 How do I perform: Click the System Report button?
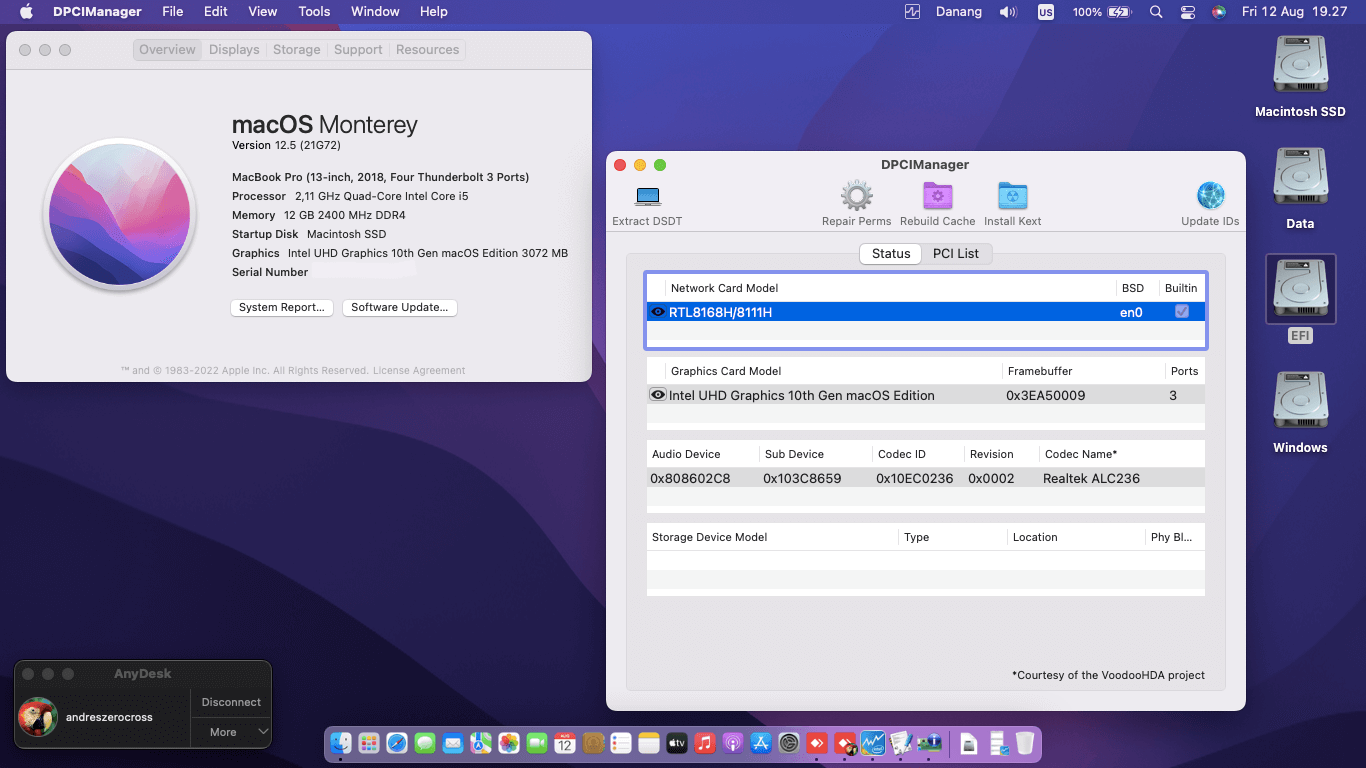(x=282, y=308)
